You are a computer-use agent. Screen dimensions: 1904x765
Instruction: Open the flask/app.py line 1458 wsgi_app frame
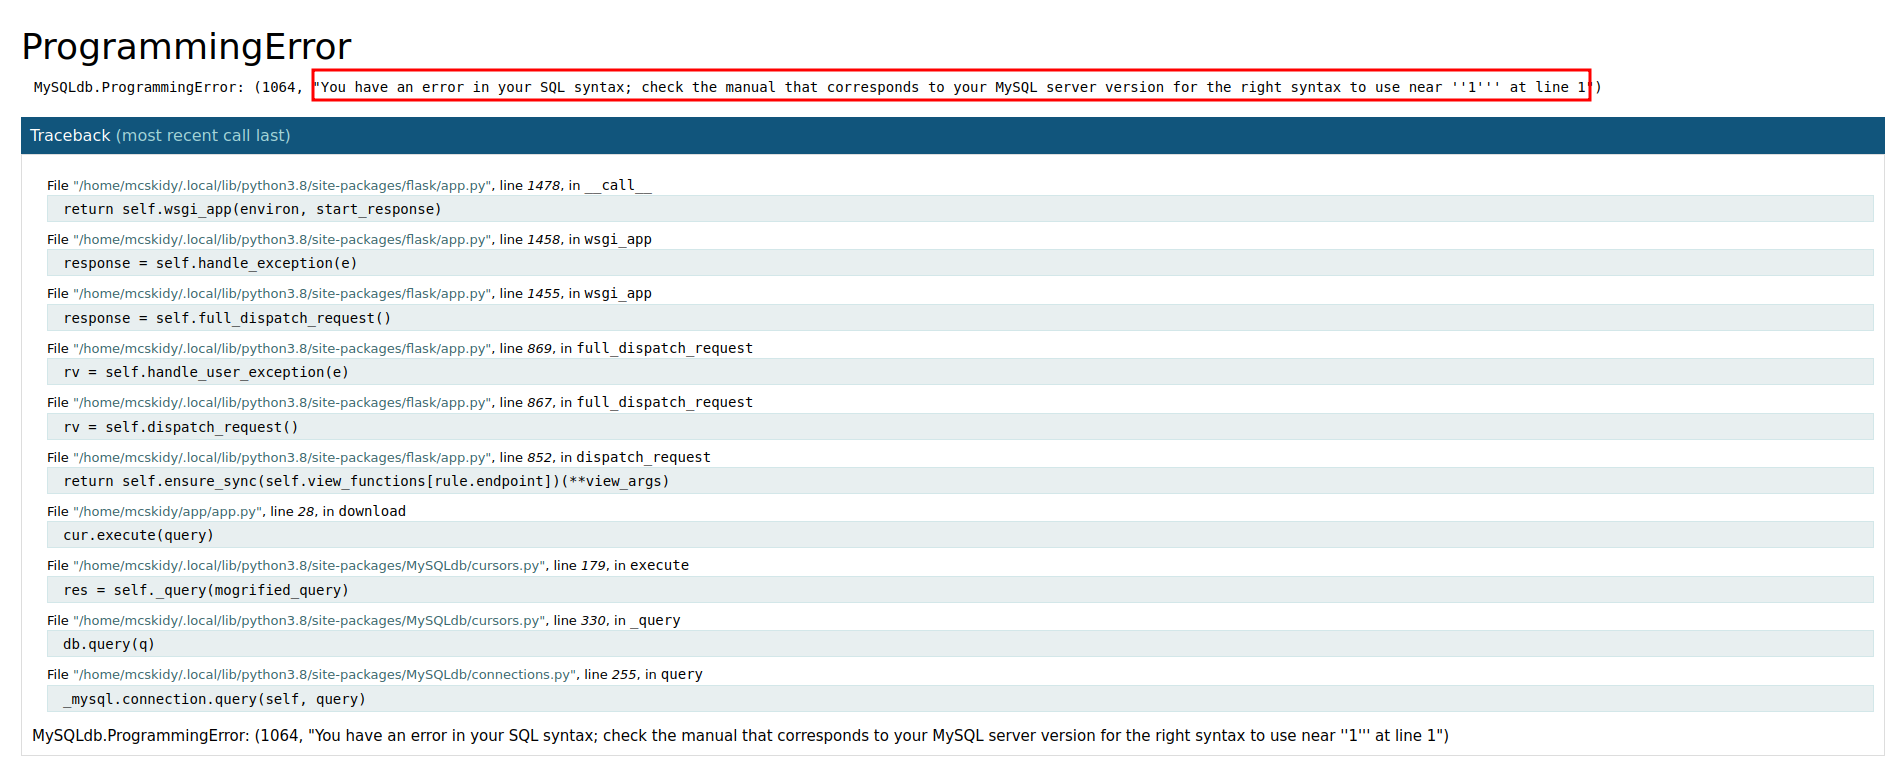click(x=349, y=239)
